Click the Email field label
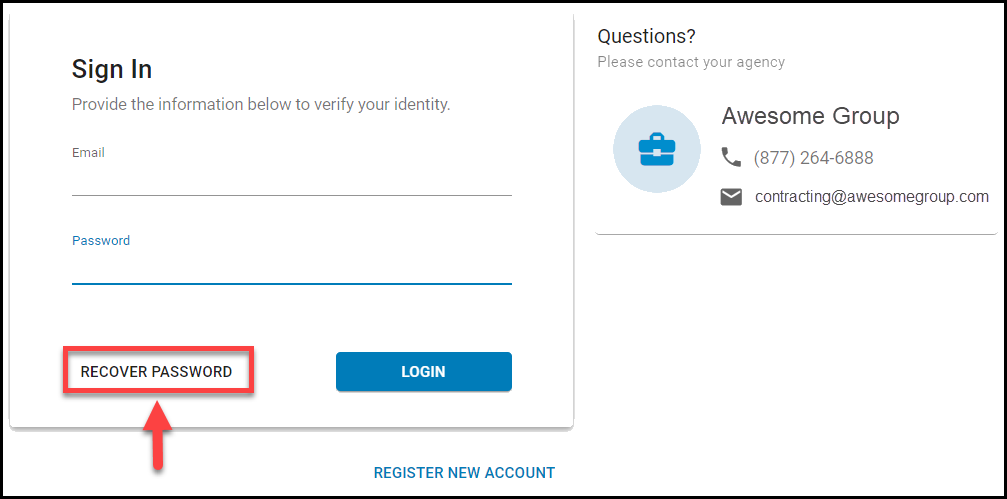 [88, 153]
